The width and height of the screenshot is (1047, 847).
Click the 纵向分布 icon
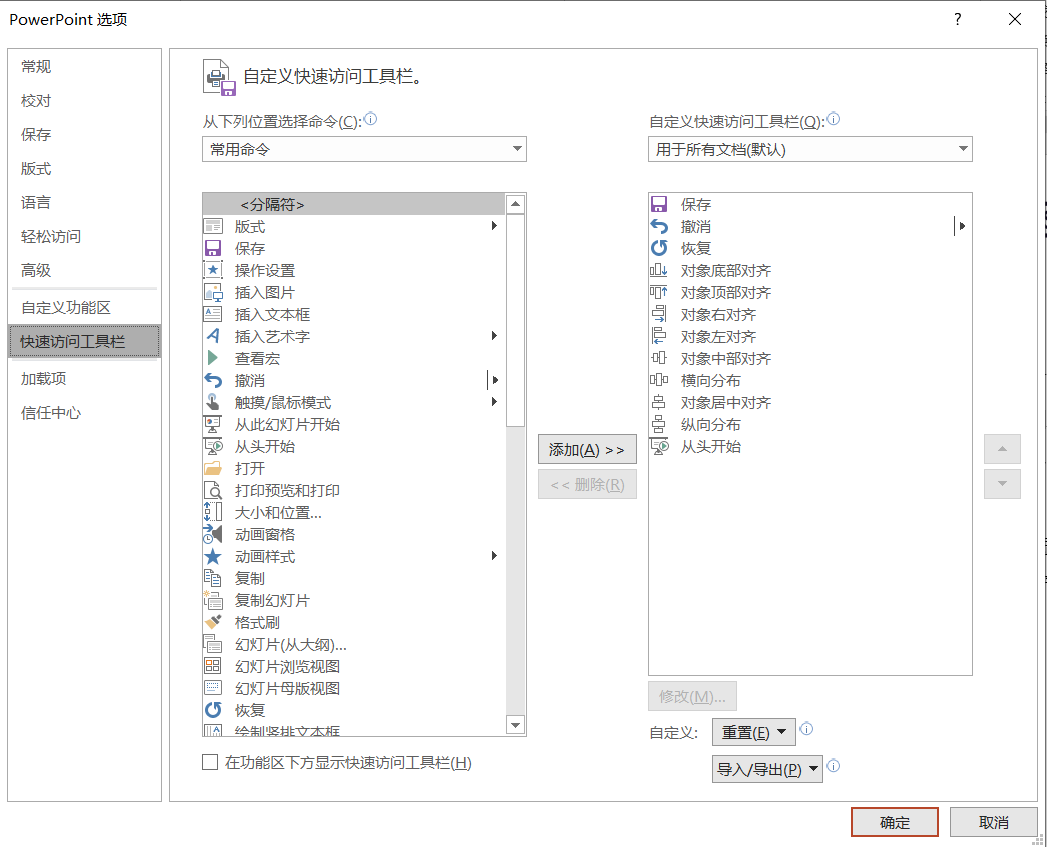click(x=658, y=424)
